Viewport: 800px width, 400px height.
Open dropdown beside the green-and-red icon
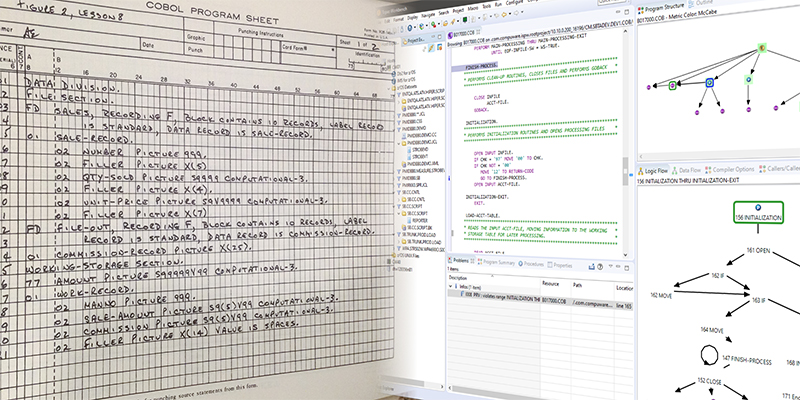tap(439, 23)
